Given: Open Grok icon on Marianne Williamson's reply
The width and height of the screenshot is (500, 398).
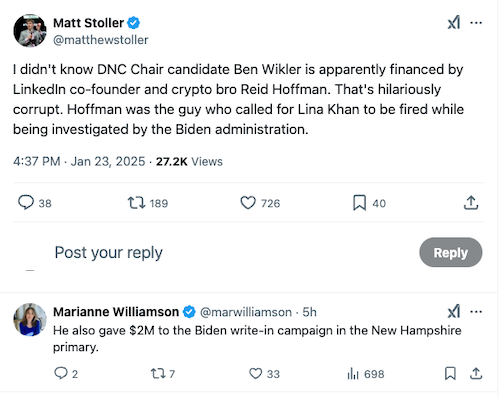Looking at the screenshot, I should pos(454,312).
